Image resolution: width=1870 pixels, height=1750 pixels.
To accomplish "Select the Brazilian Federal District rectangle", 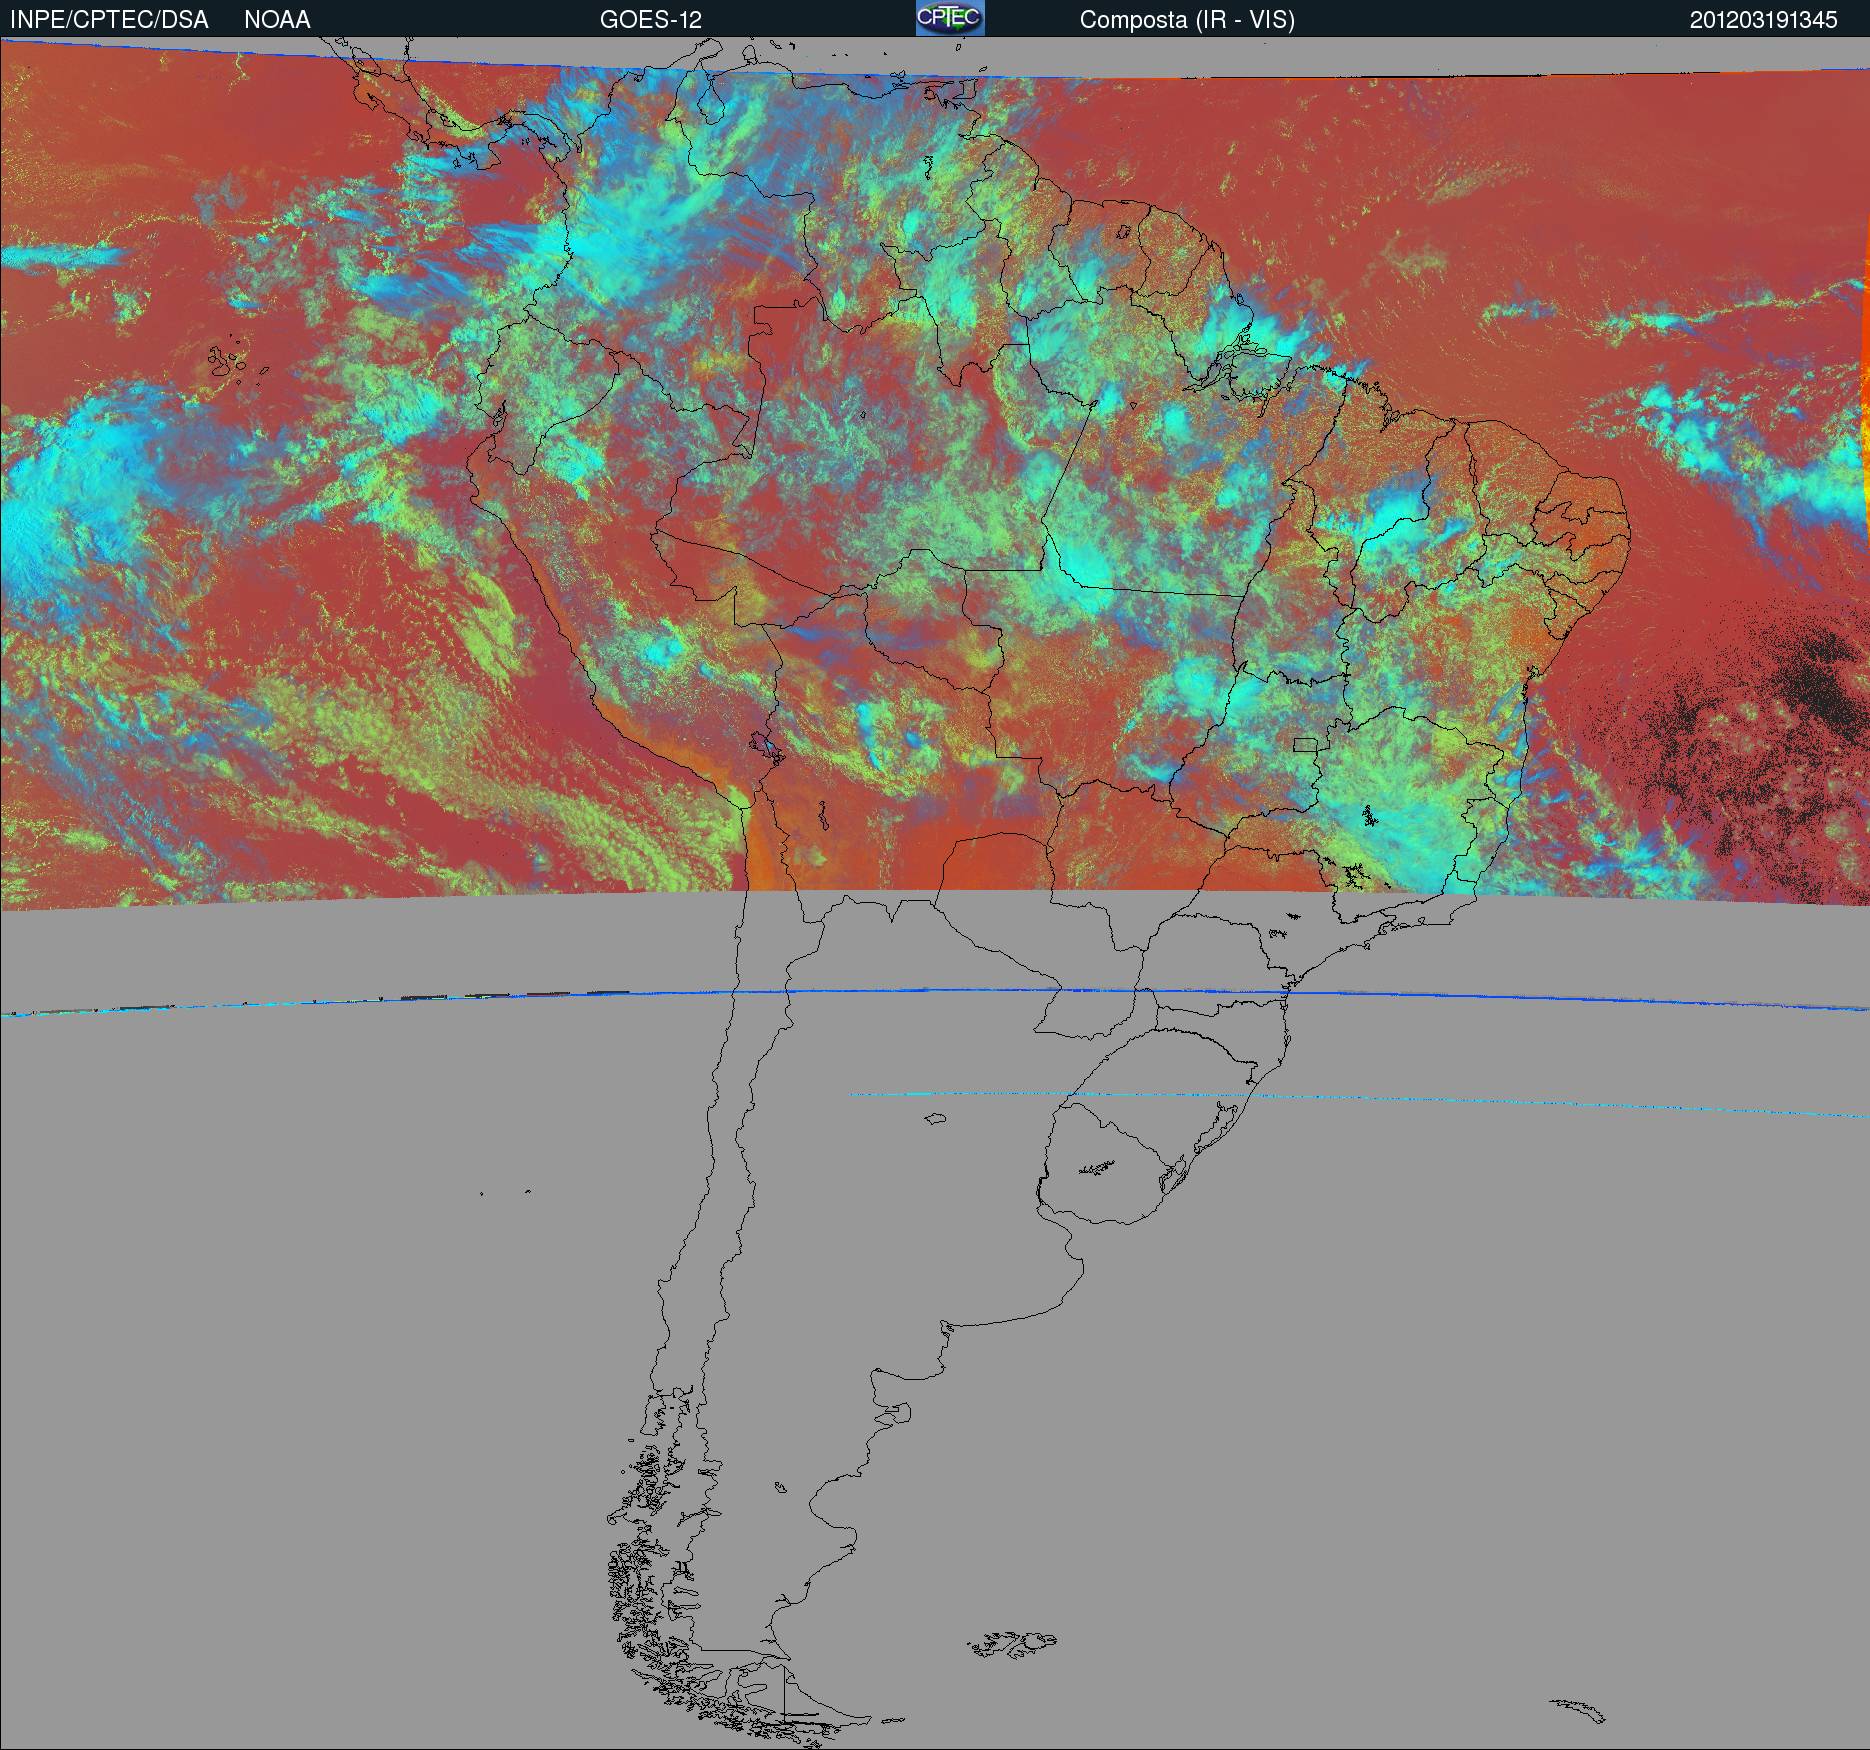I will click(x=1305, y=744).
